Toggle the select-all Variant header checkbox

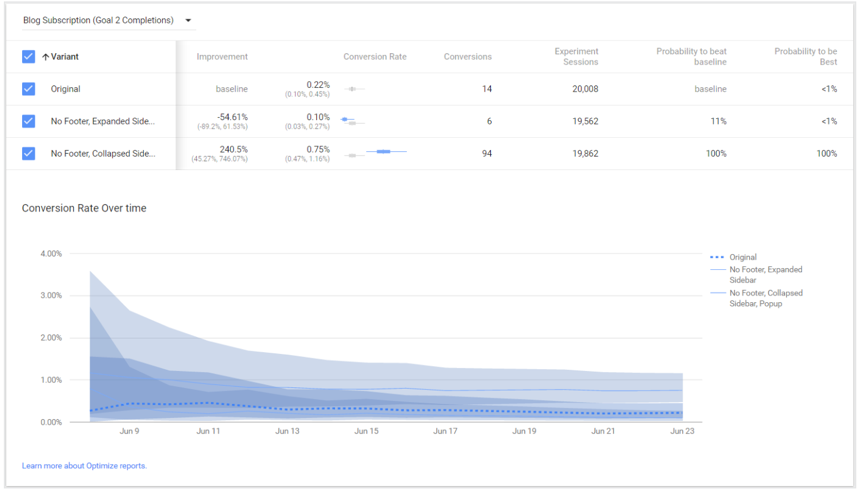tap(28, 57)
